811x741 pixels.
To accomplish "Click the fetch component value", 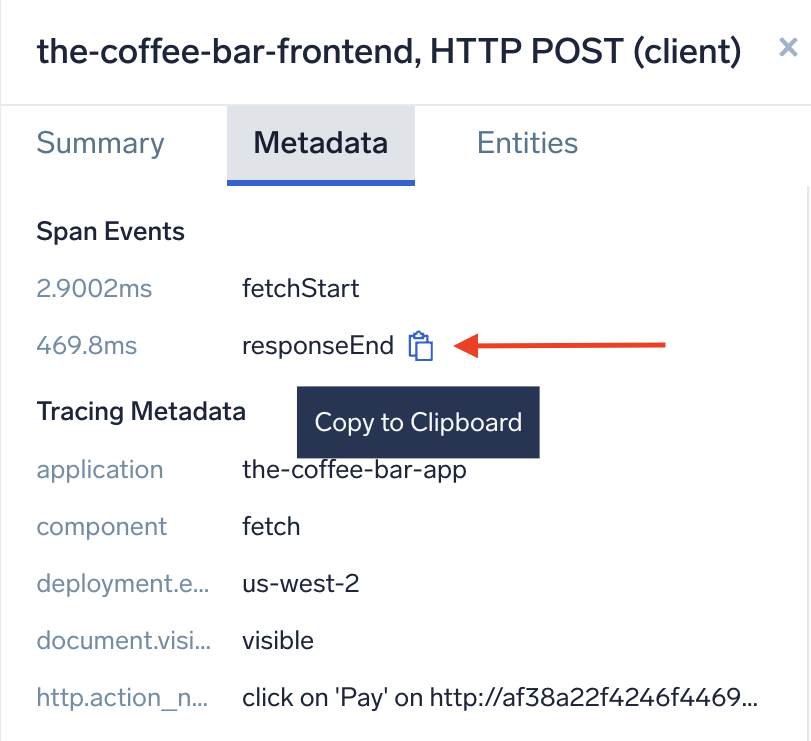I will point(271,526).
